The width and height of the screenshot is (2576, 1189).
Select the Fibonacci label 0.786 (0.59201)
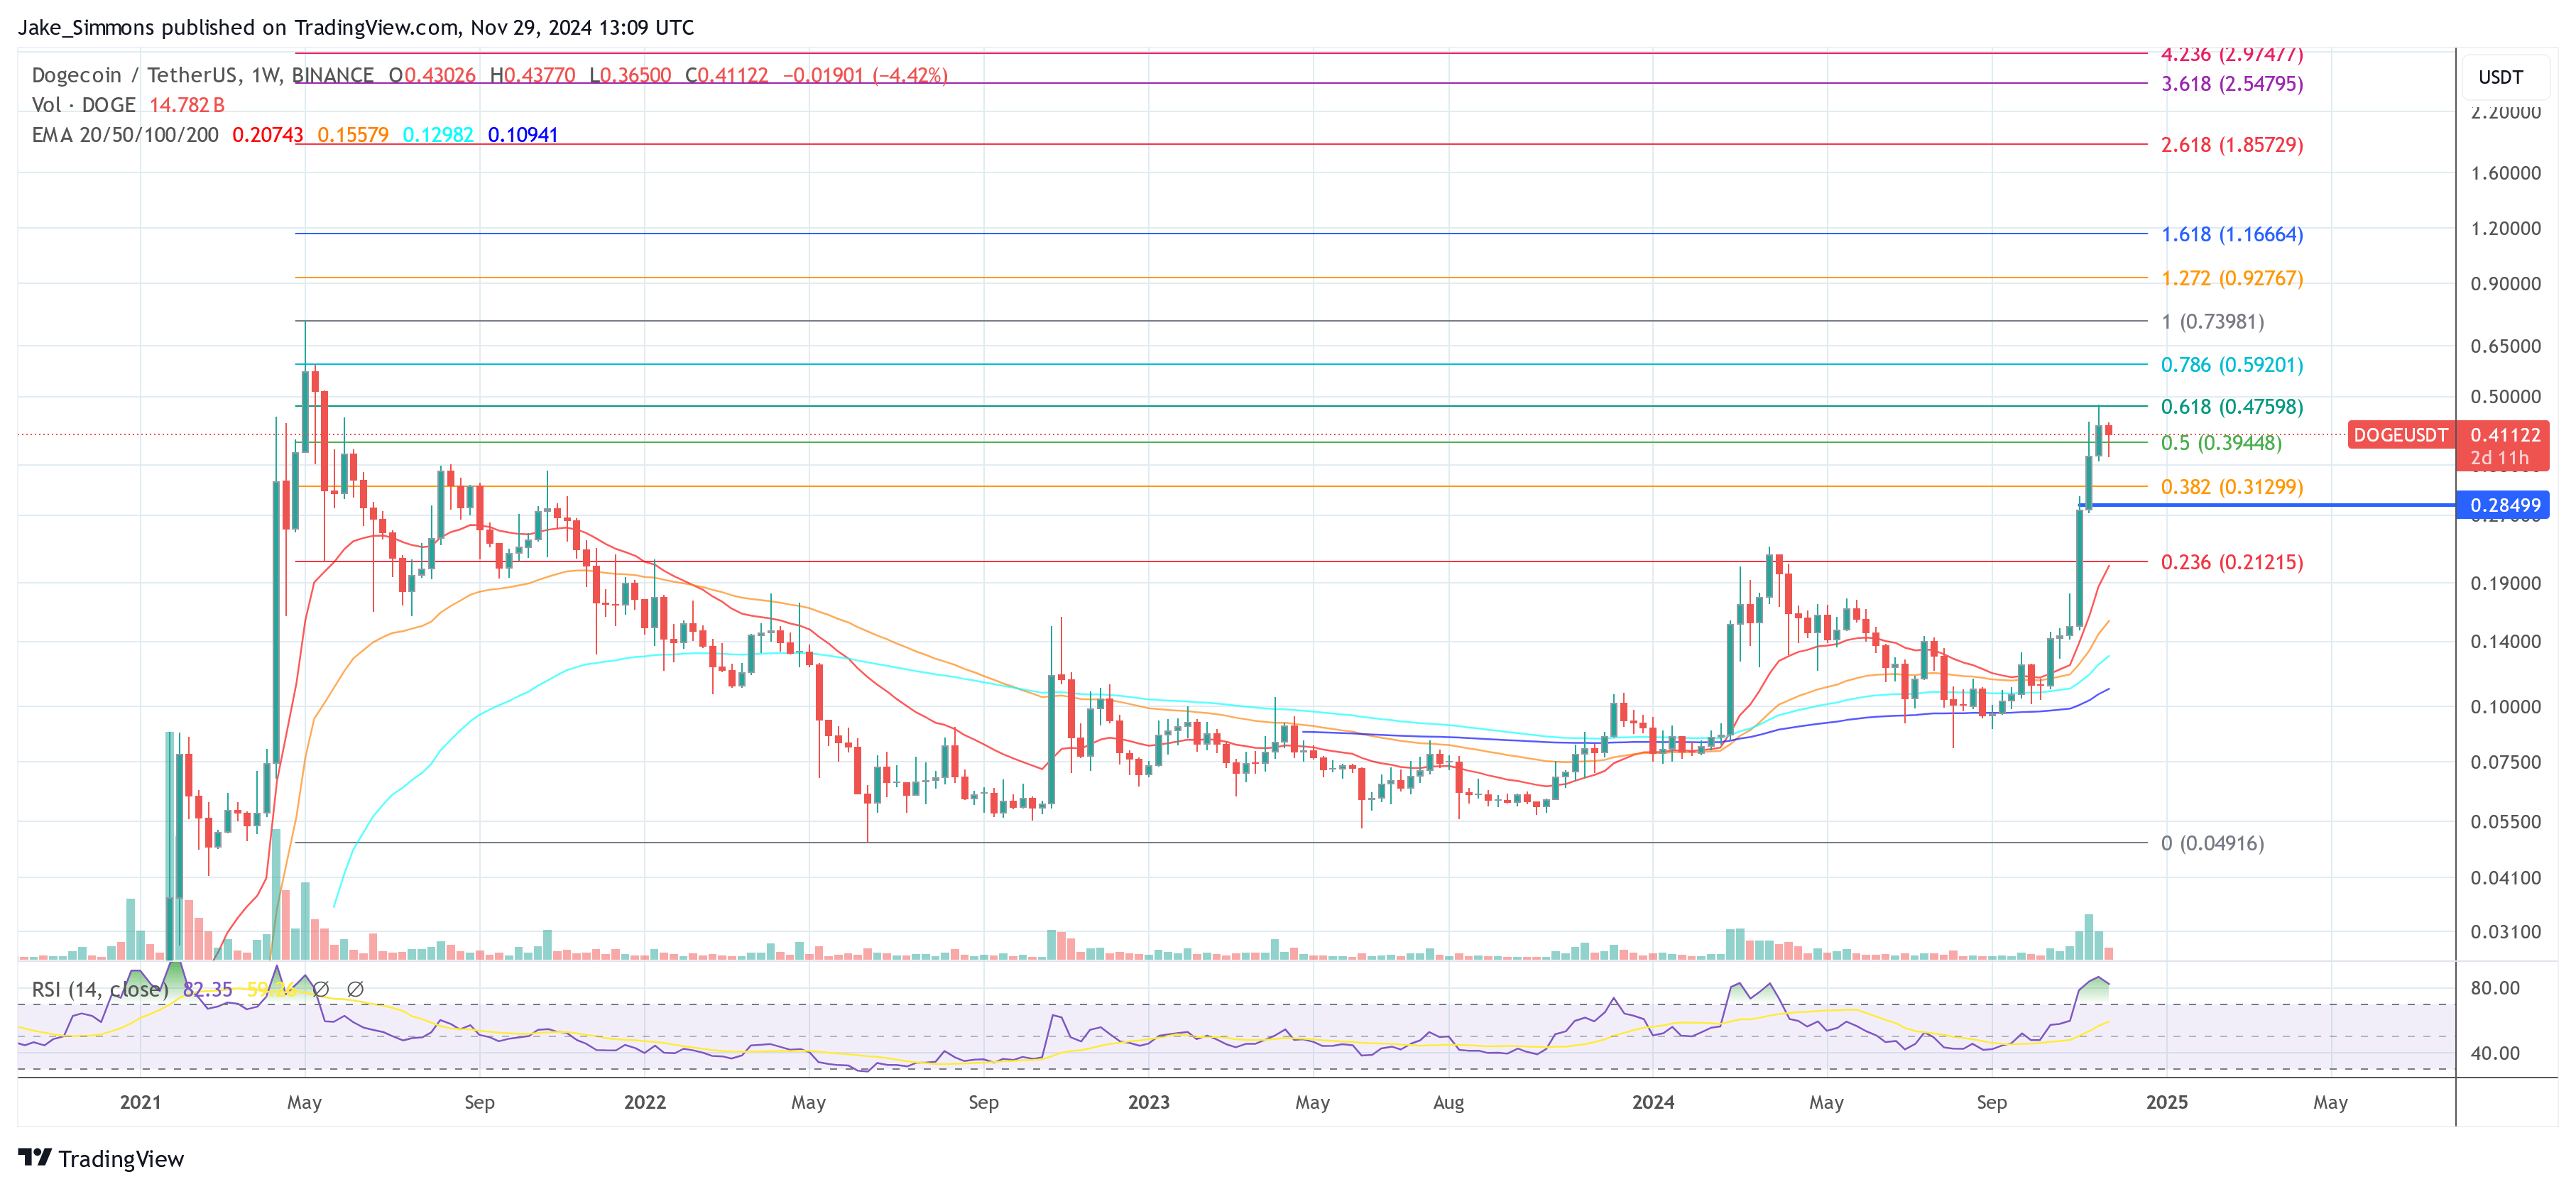pyautogui.click(x=2232, y=365)
